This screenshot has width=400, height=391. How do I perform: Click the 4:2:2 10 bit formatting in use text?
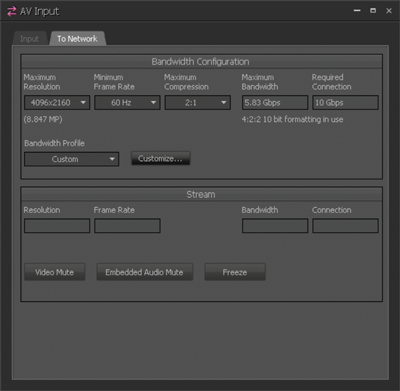292,119
